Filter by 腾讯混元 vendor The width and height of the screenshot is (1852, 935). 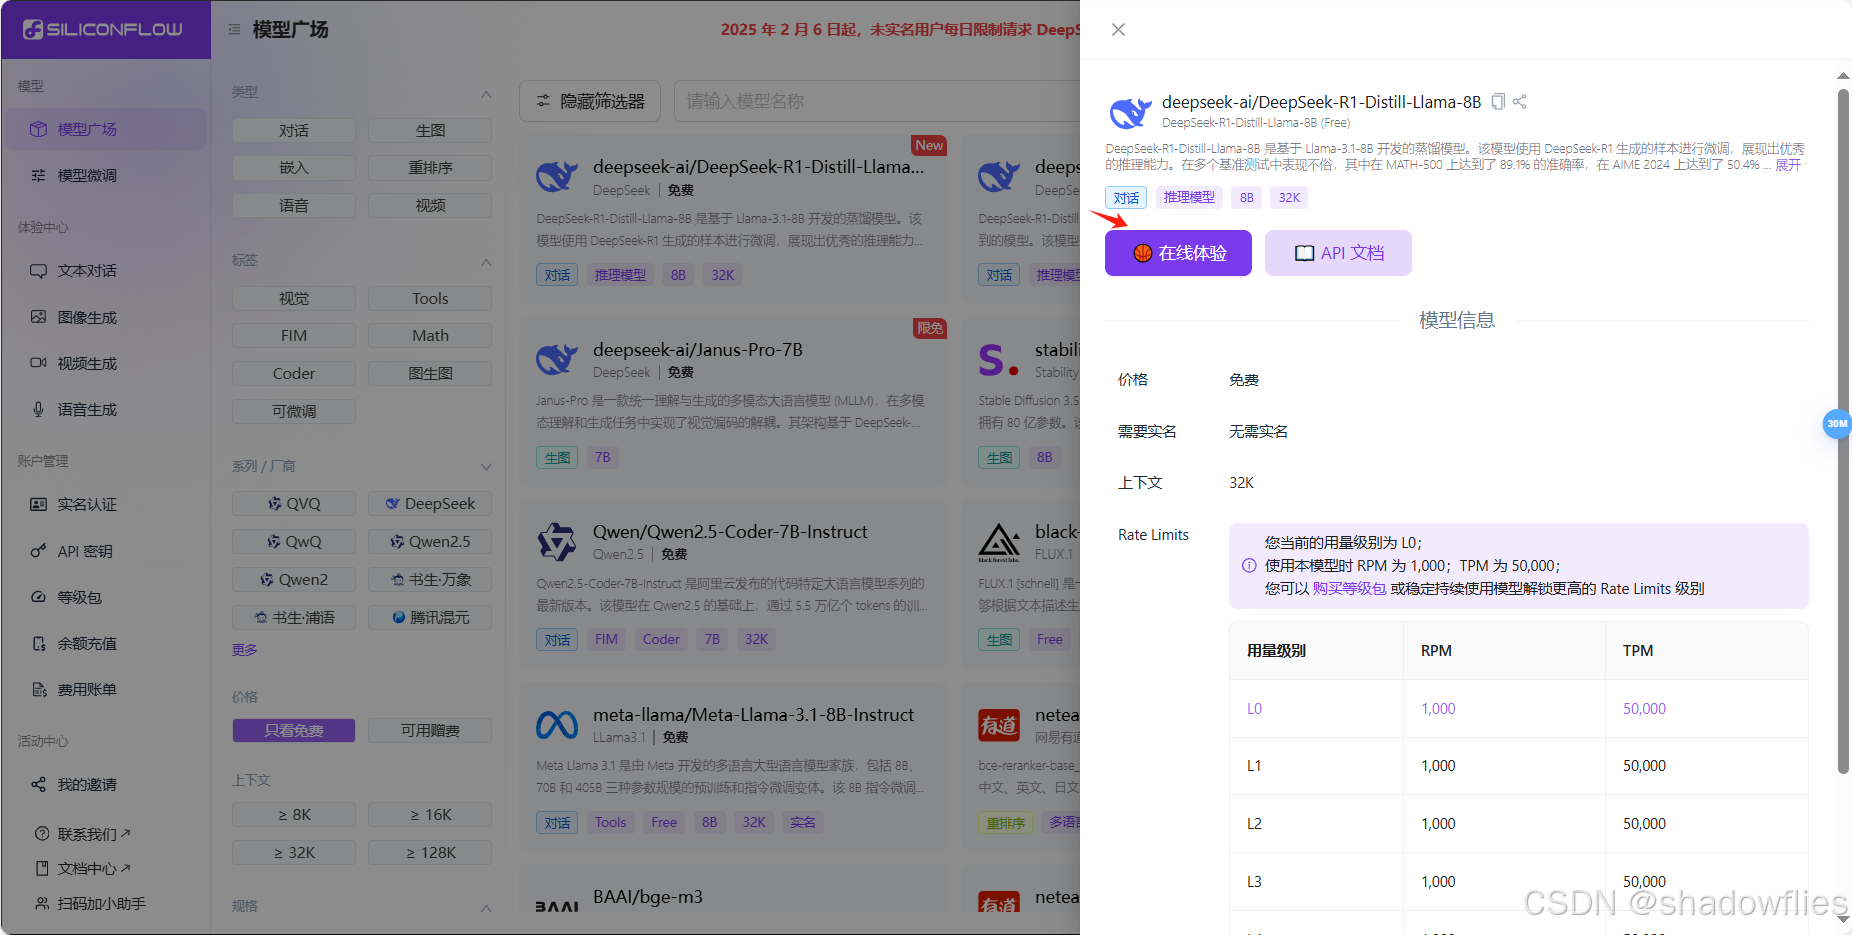[430, 618]
